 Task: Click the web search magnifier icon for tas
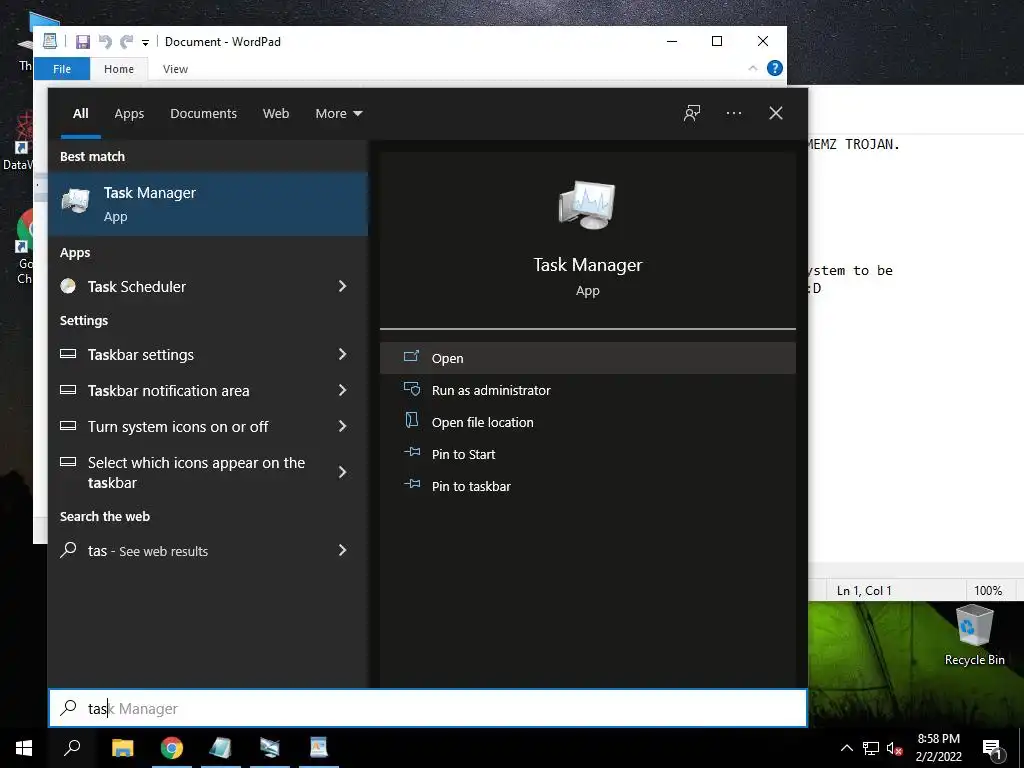point(68,550)
